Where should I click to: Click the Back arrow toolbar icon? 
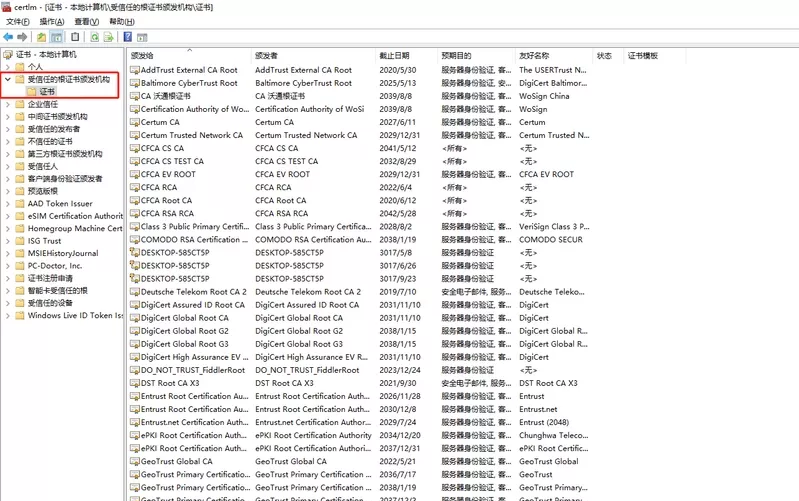(9, 37)
